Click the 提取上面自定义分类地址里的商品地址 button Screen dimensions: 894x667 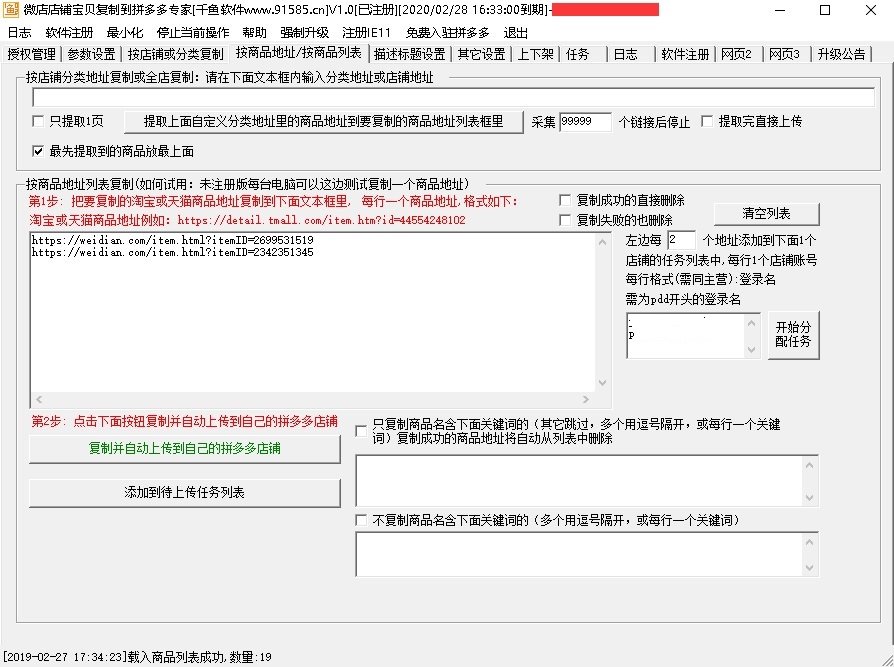coord(323,121)
